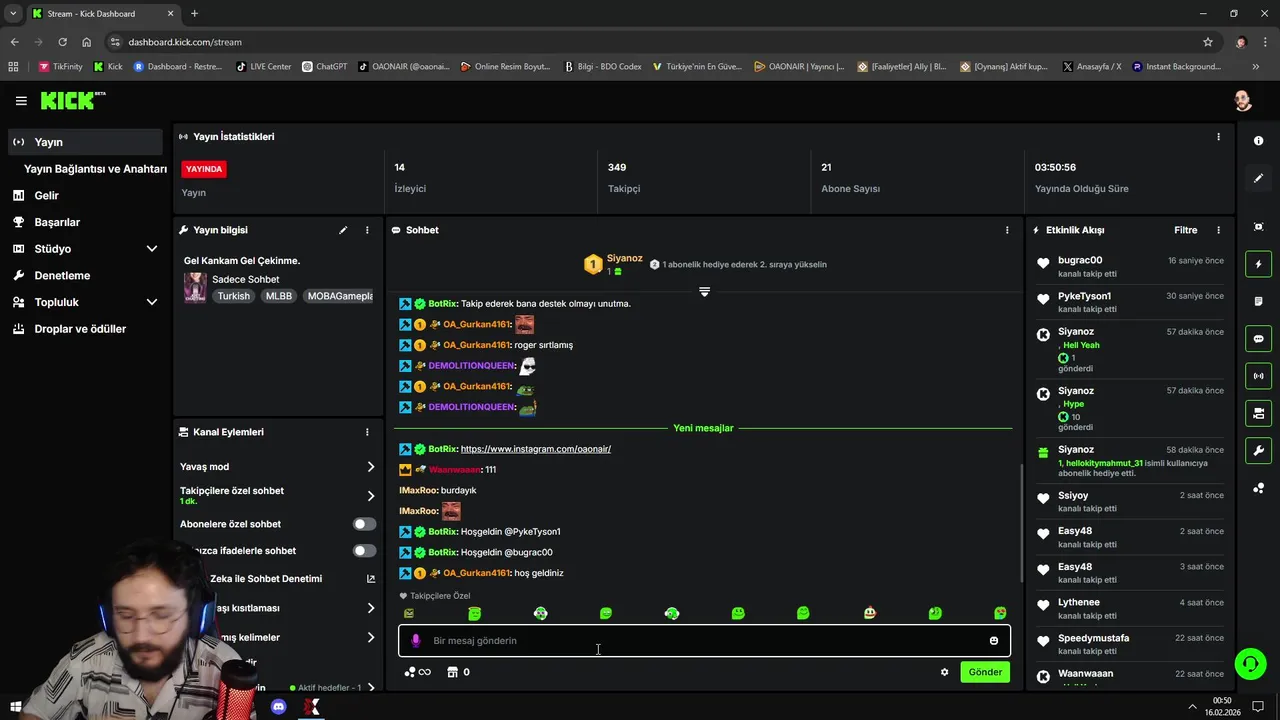1280x720 pixels.
Task: Toggle the lightning activity feed sidebar icon
Action: pyautogui.click(x=1258, y=264)
